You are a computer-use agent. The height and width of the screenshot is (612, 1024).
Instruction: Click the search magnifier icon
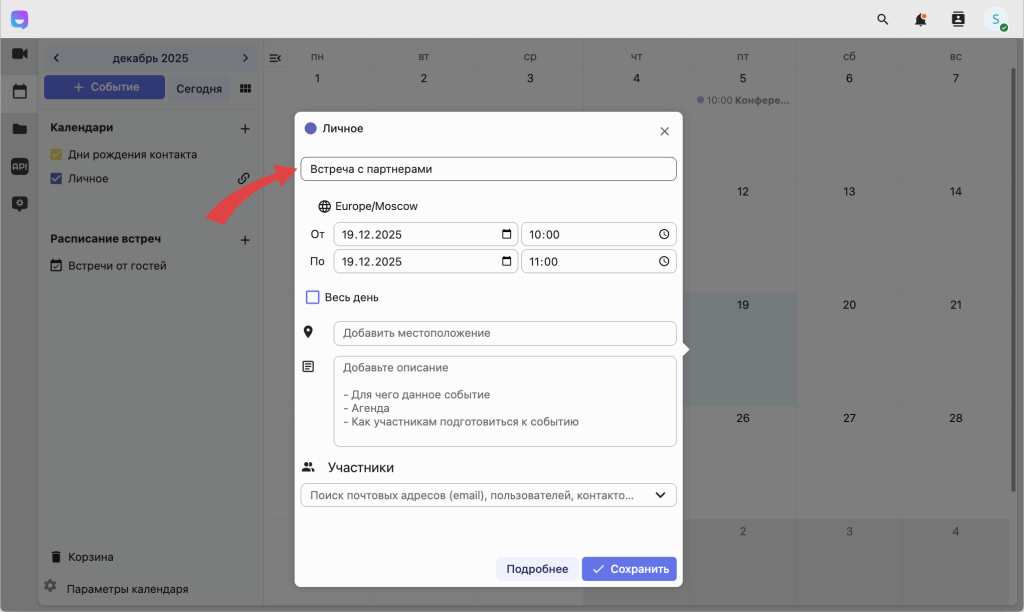pyautogui.click(x=882, y=19)
